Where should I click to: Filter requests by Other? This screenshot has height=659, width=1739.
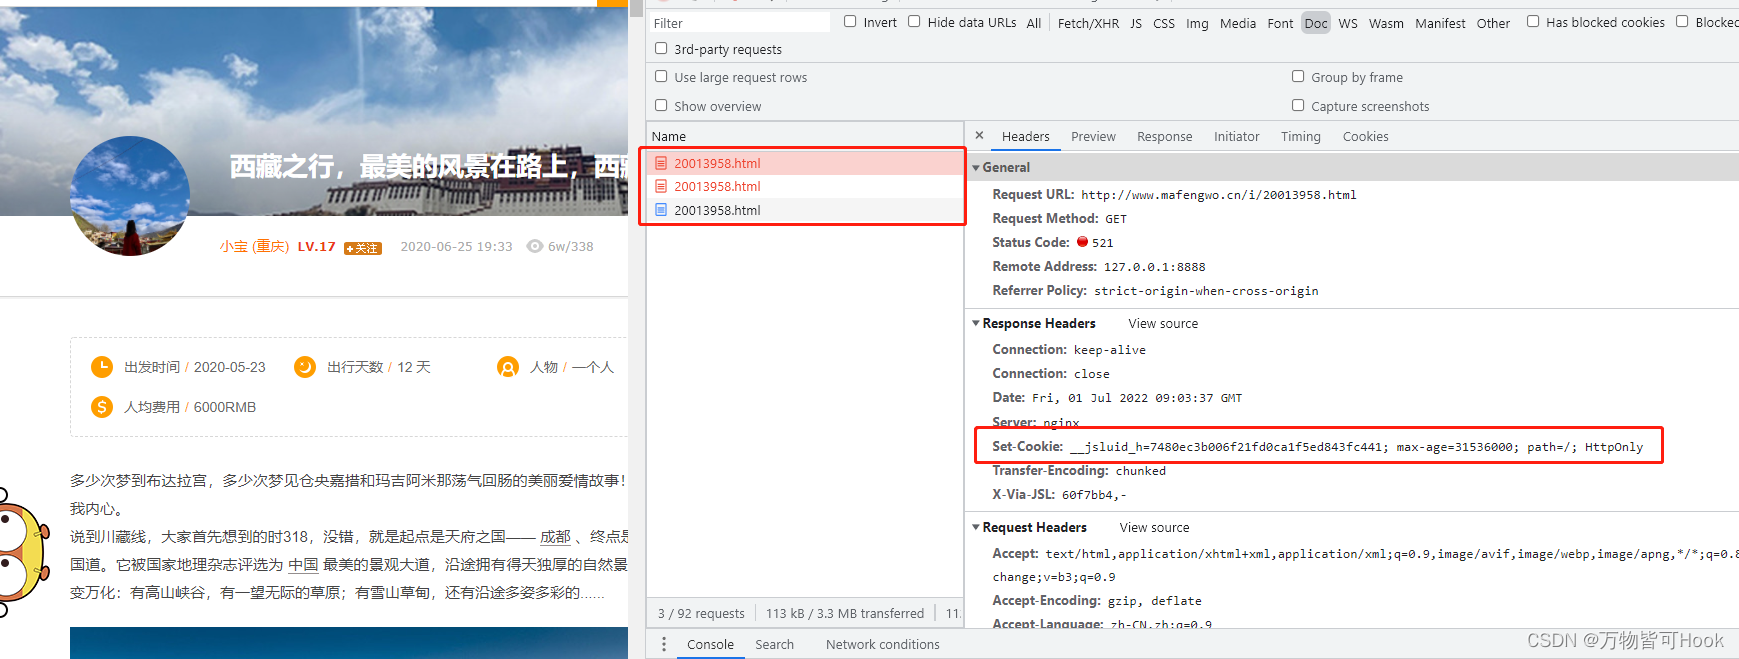[1493, 23]
